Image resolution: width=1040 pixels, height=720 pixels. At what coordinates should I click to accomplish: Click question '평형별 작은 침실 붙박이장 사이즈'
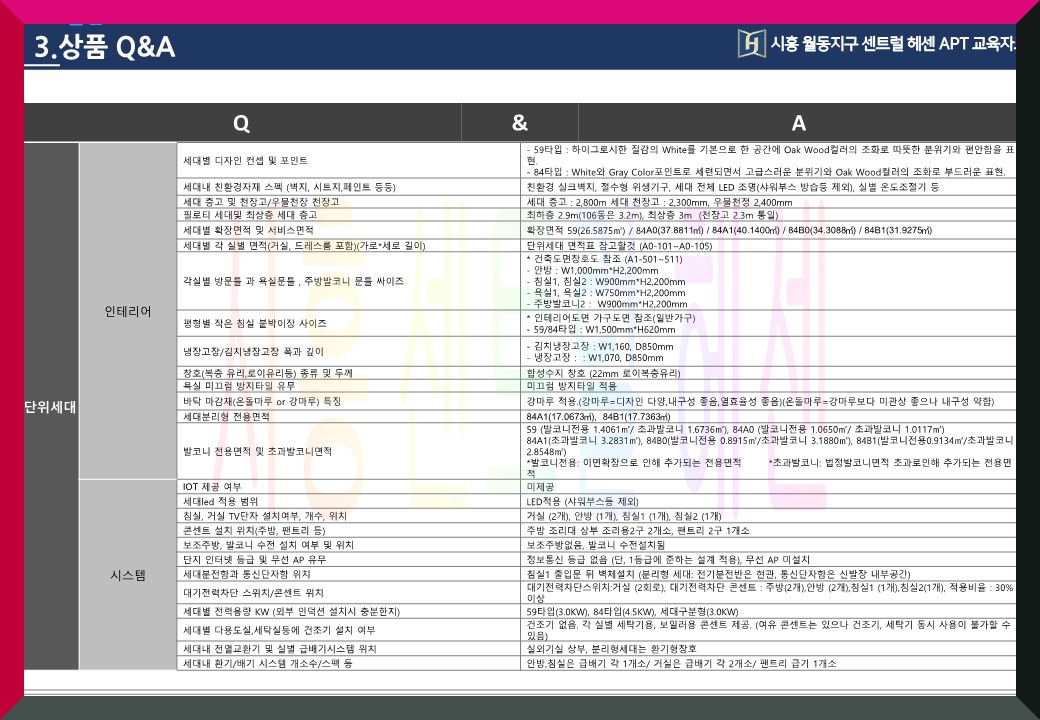(x=255, y=323)
